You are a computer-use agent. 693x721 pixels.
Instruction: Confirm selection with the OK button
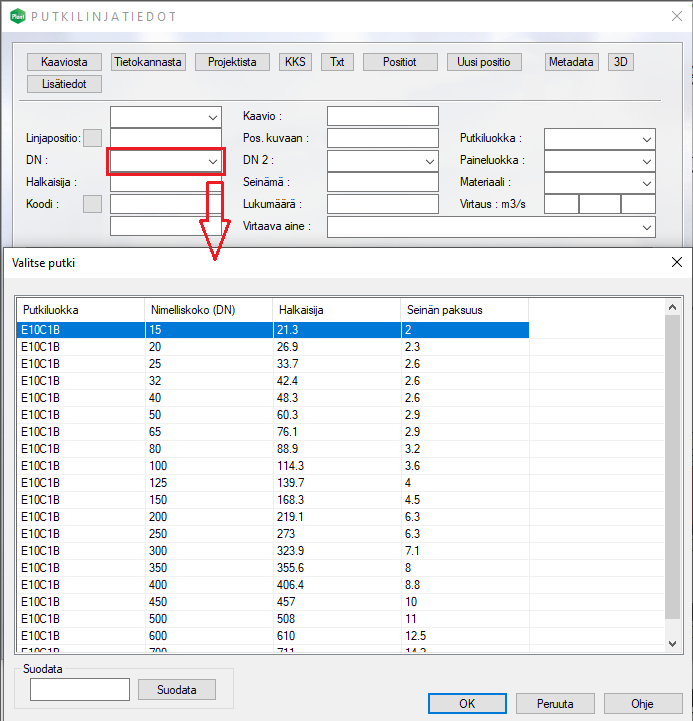point(467,703)
